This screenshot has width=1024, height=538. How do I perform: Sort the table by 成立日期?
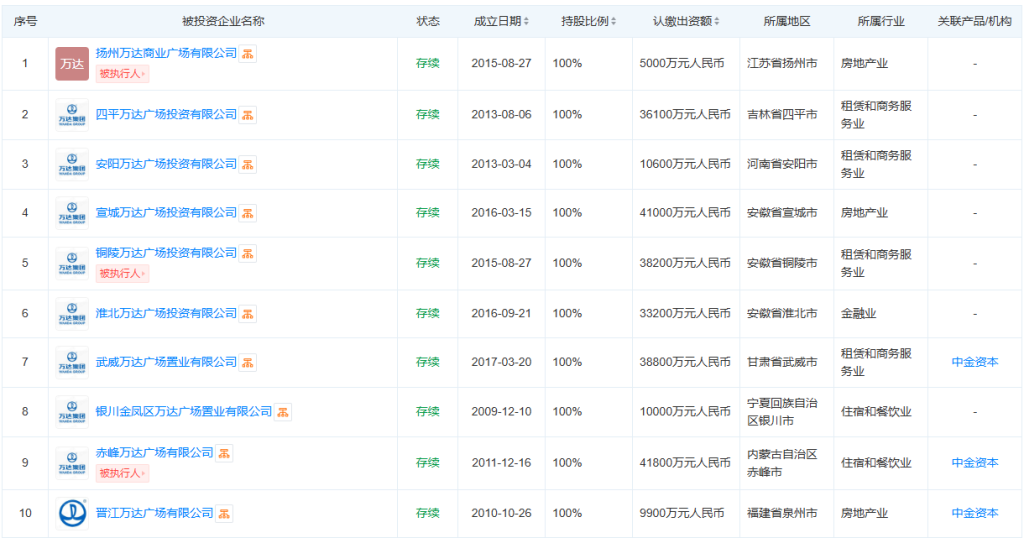click(x=501, y=21)
